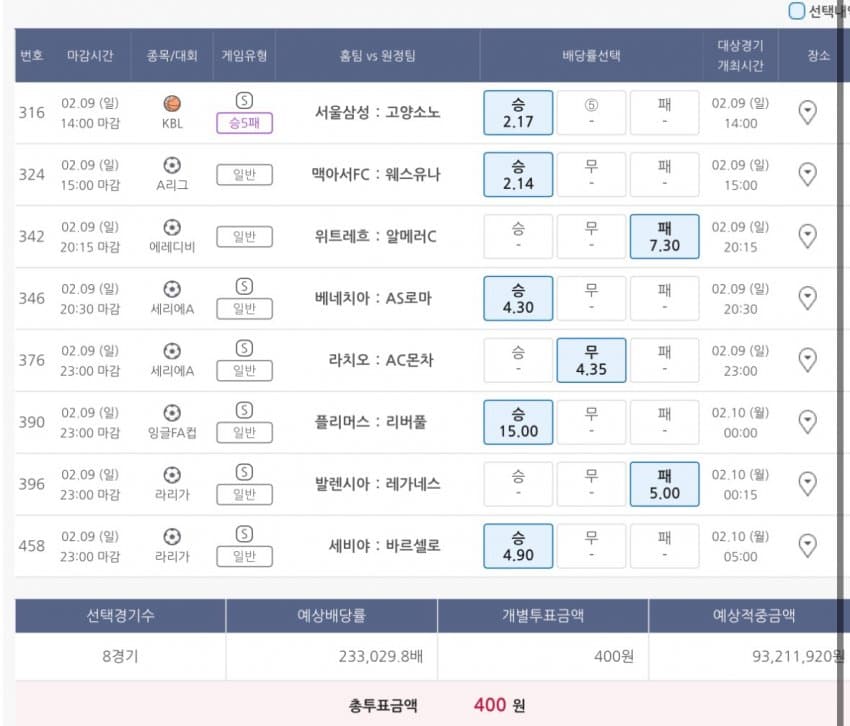Open location pin for match 396

808,484
